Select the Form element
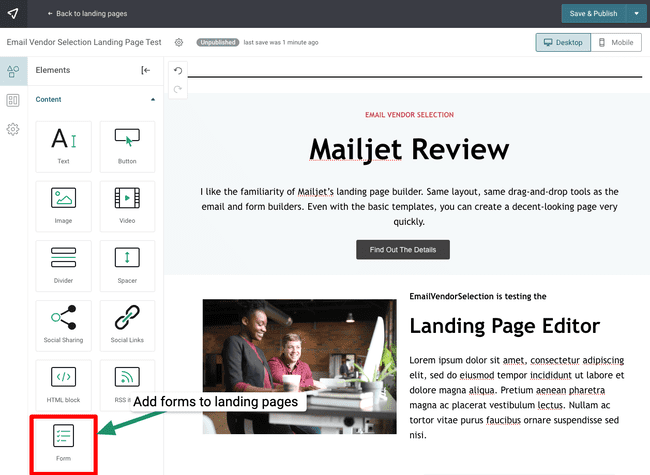Image resolution: width=650 pixels, height=475 pixels. pos(63,444)
